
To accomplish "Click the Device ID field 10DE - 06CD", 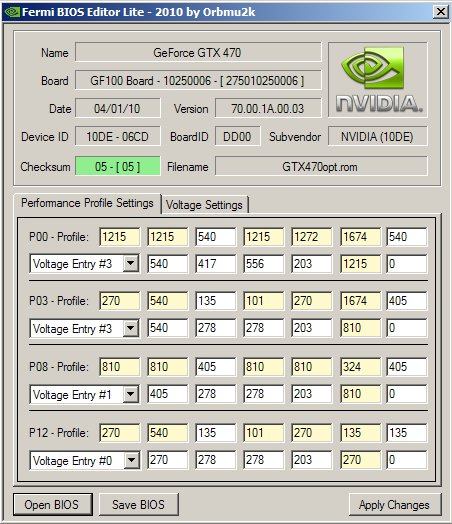I will point(118,136).
